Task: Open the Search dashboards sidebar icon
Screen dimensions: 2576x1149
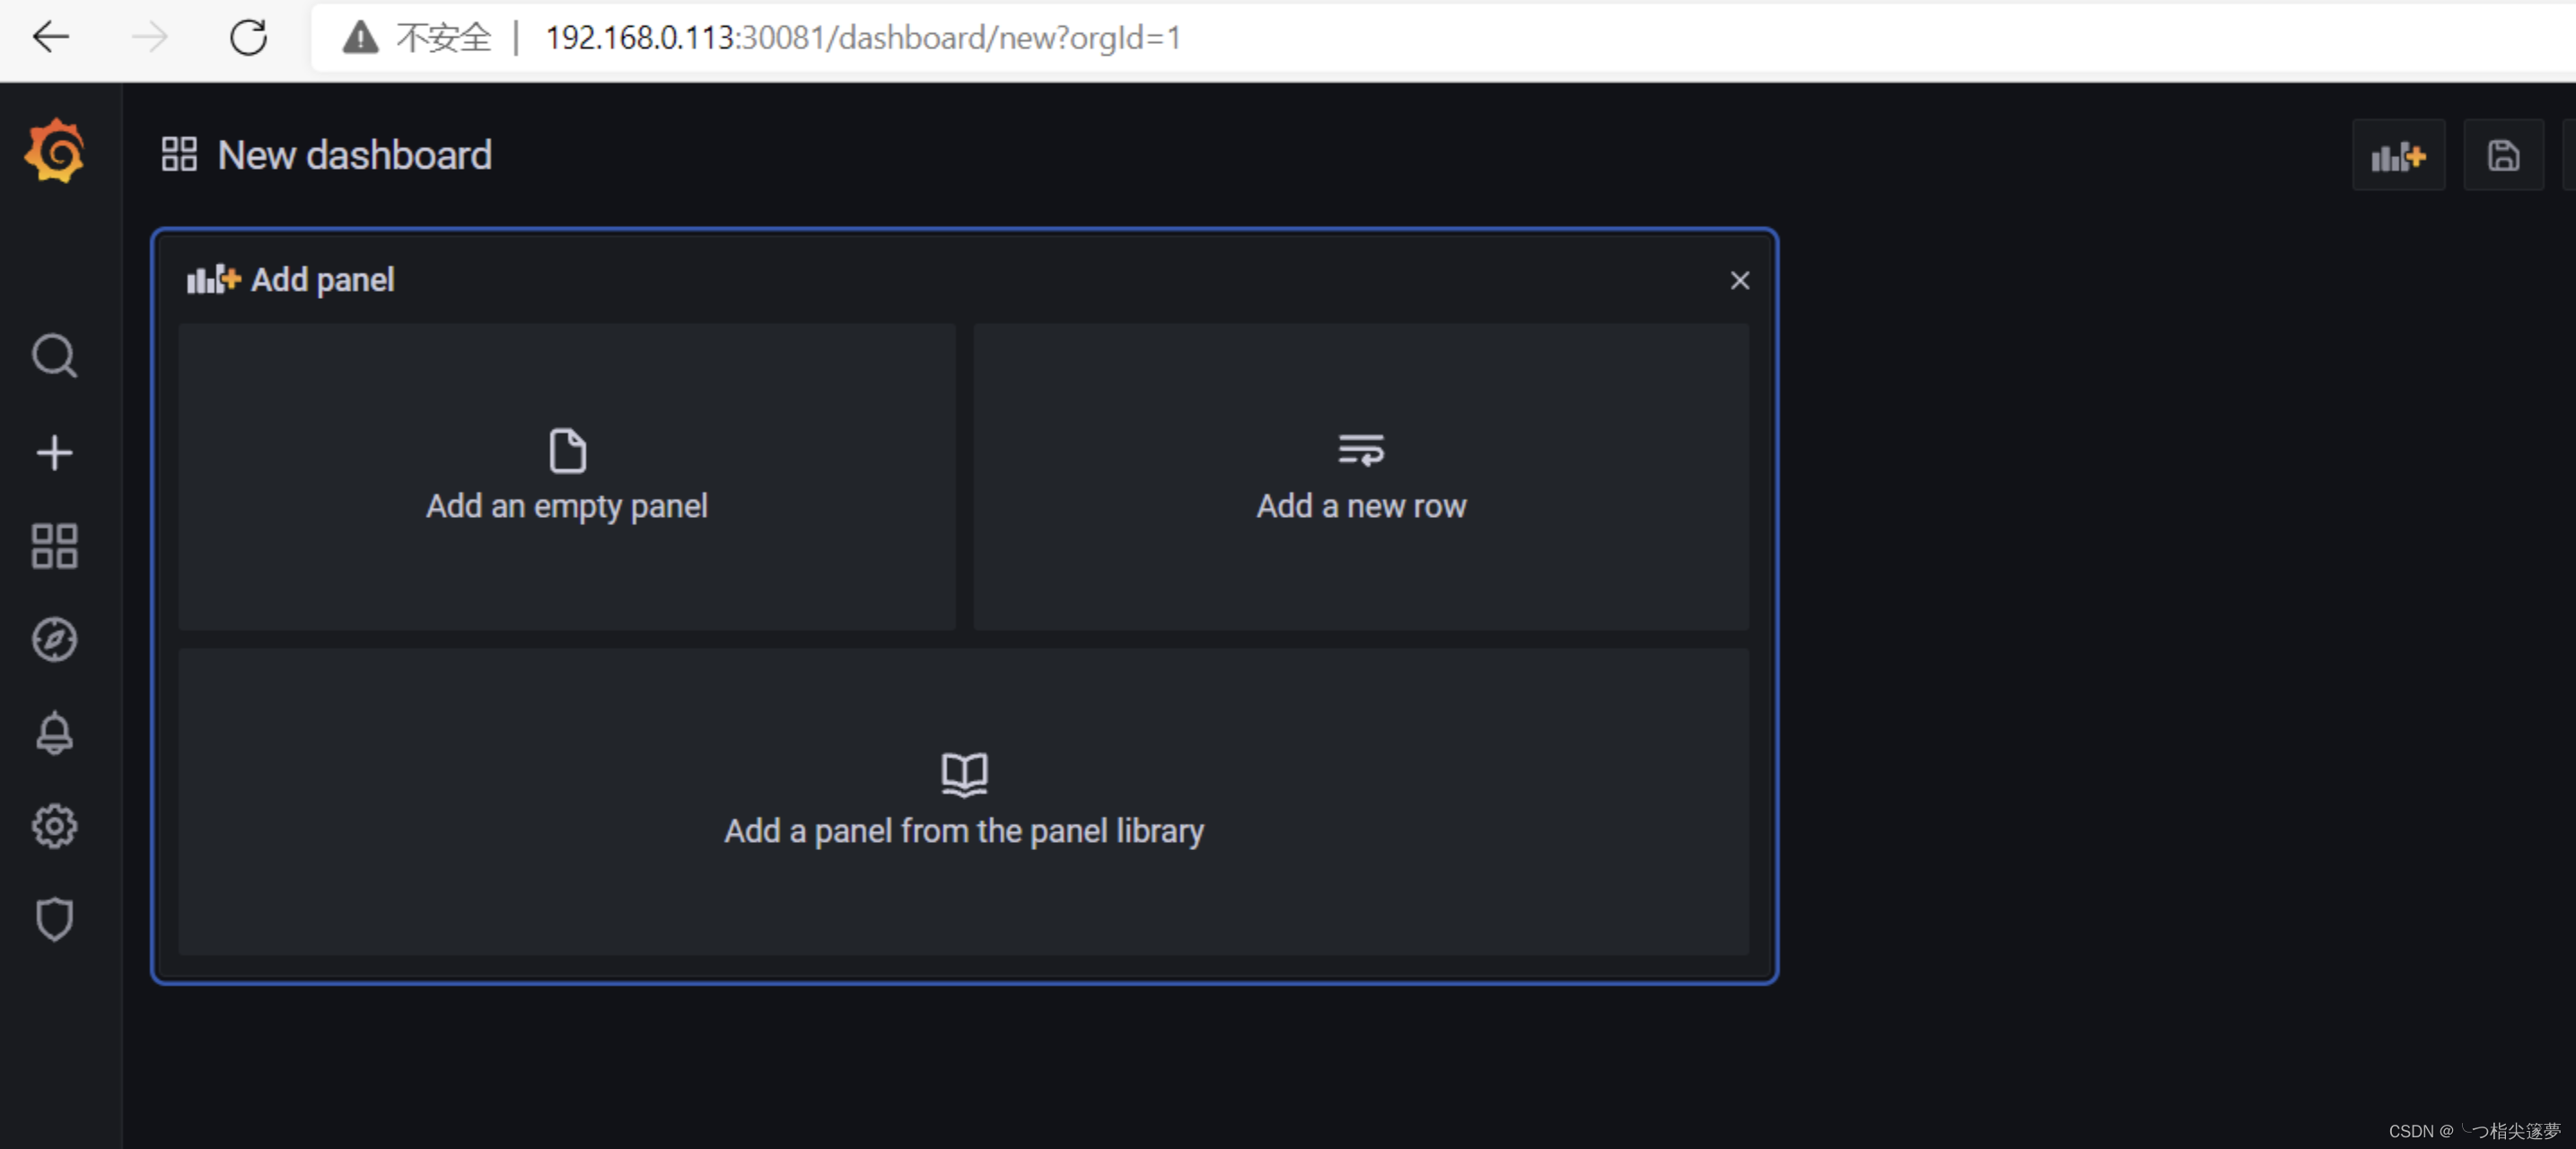Action: click(x=55, y=356)
